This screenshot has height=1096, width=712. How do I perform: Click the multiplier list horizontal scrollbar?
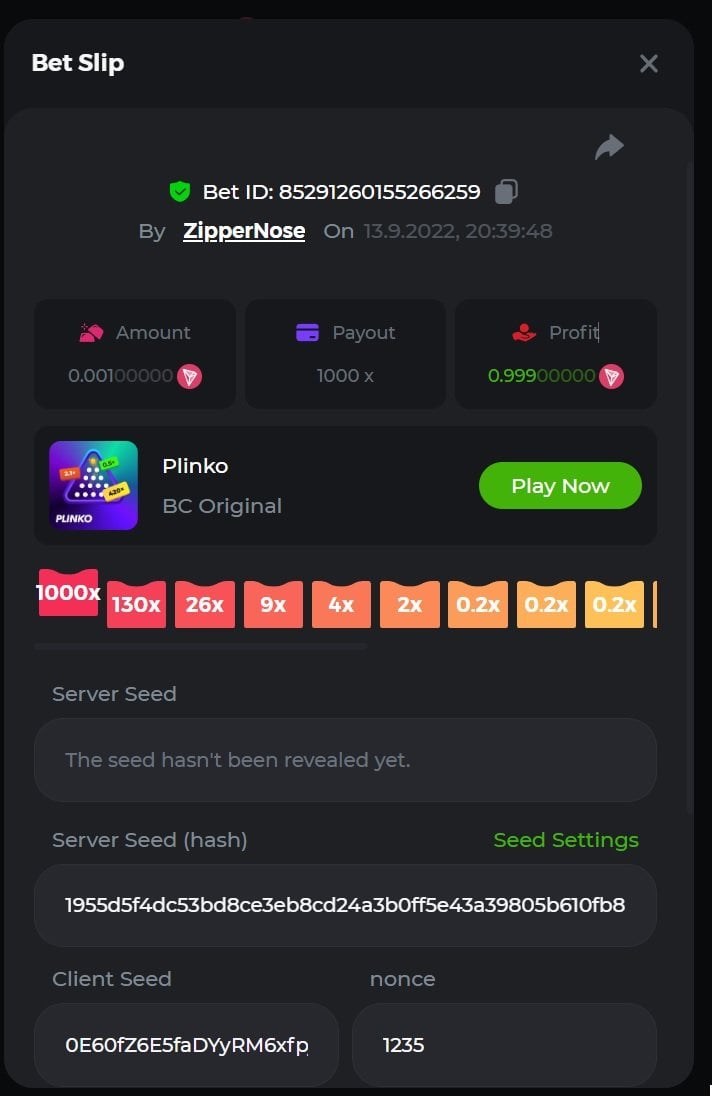click(x=200, y=647)
